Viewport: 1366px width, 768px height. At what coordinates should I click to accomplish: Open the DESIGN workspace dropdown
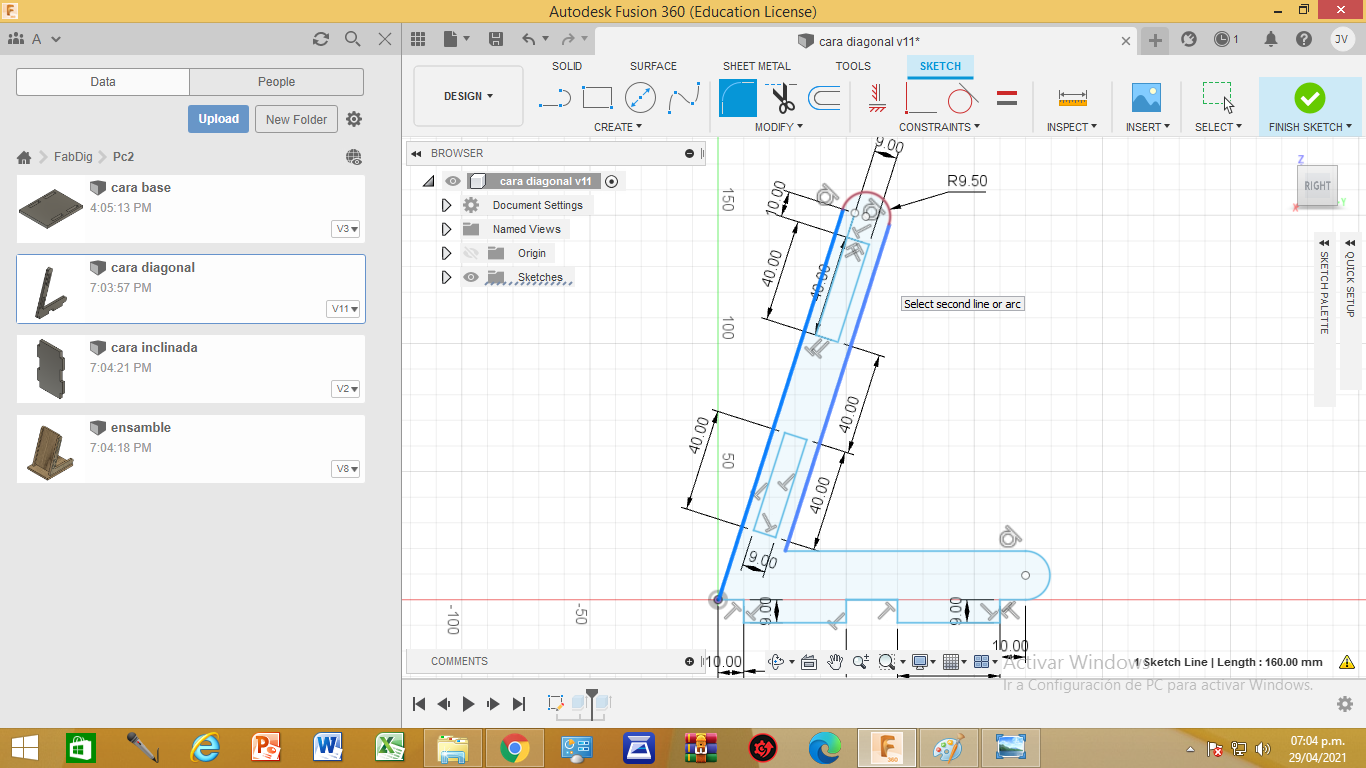pos(468,96)
